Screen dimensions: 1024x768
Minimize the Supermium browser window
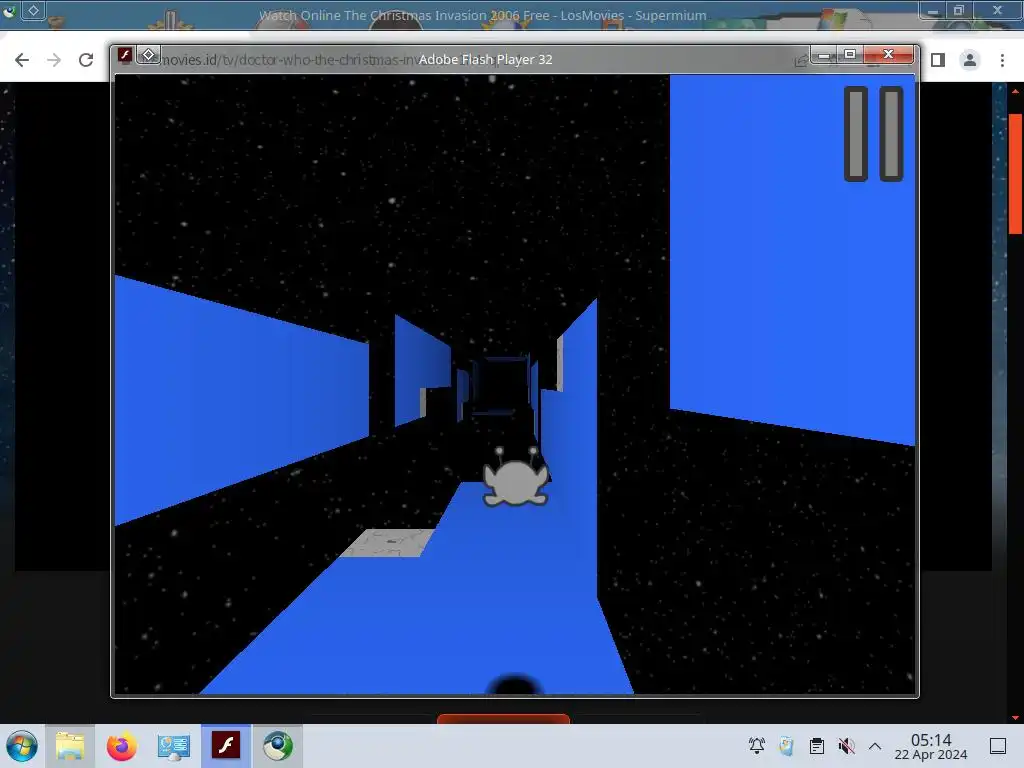point(933,10)
